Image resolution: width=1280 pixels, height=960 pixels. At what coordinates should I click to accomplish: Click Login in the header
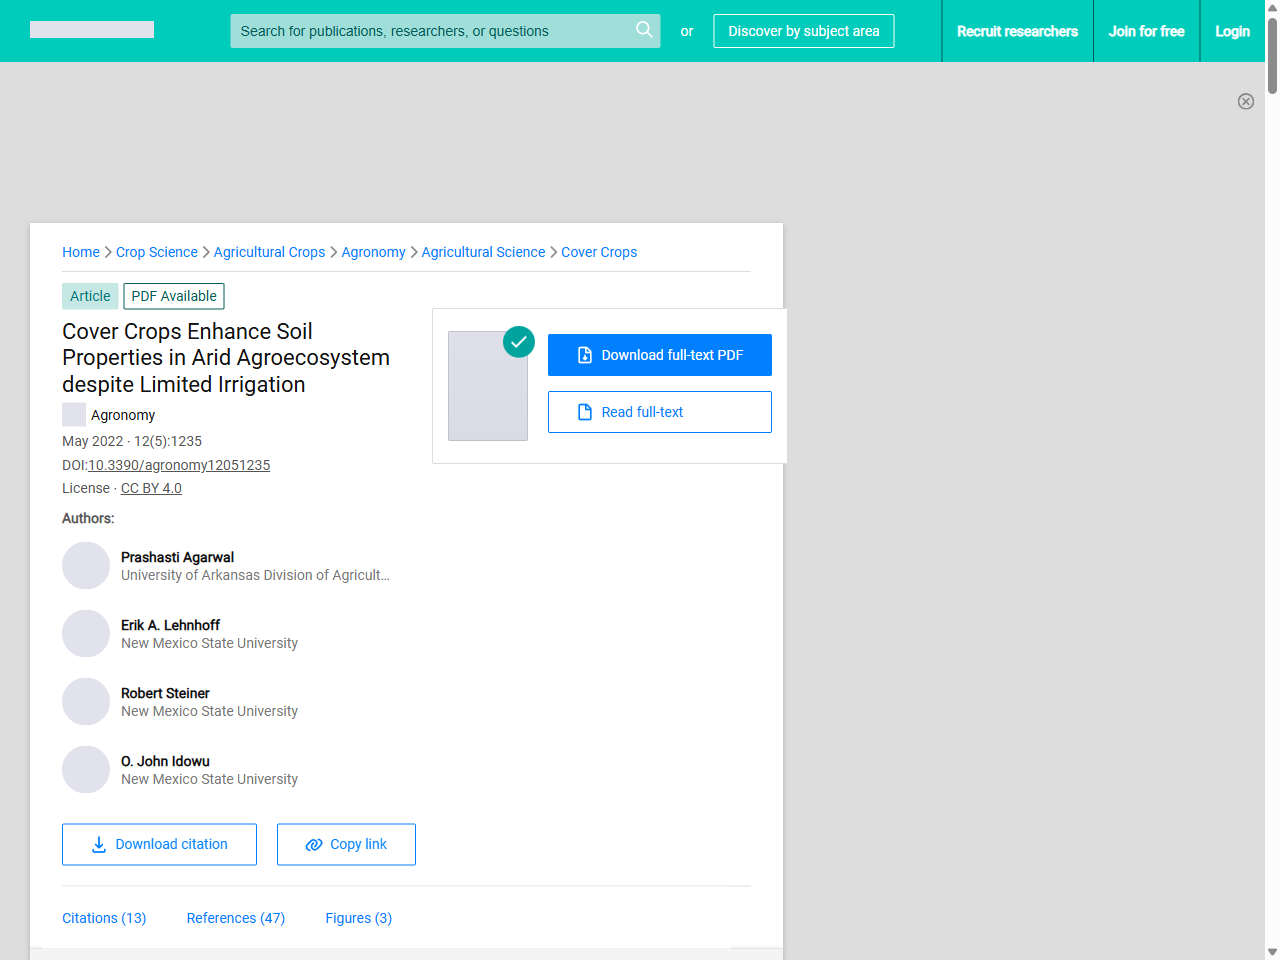click(x=1232, y=31)
